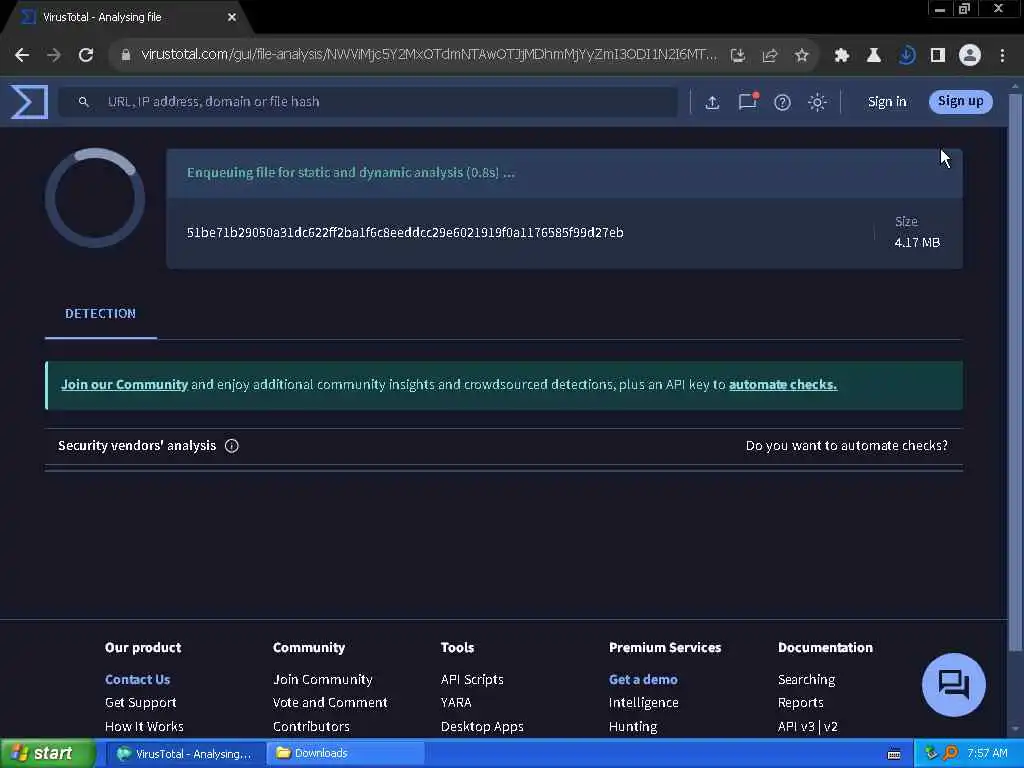The width and height of the screenshot is (1024, 768).
Task: Reload the page with refresh icon
Action: [x=86, y=55]
